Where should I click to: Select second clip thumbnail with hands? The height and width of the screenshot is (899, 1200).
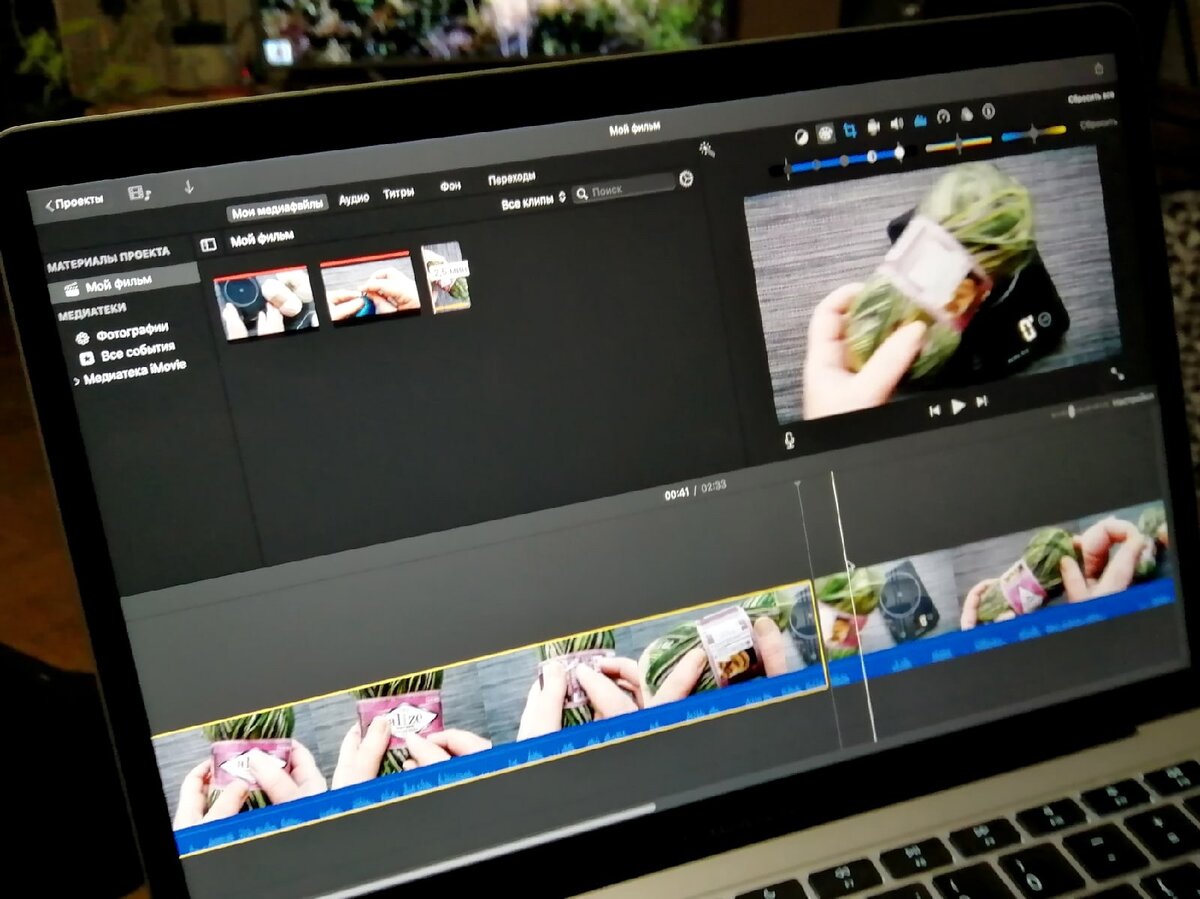[370, 287]
